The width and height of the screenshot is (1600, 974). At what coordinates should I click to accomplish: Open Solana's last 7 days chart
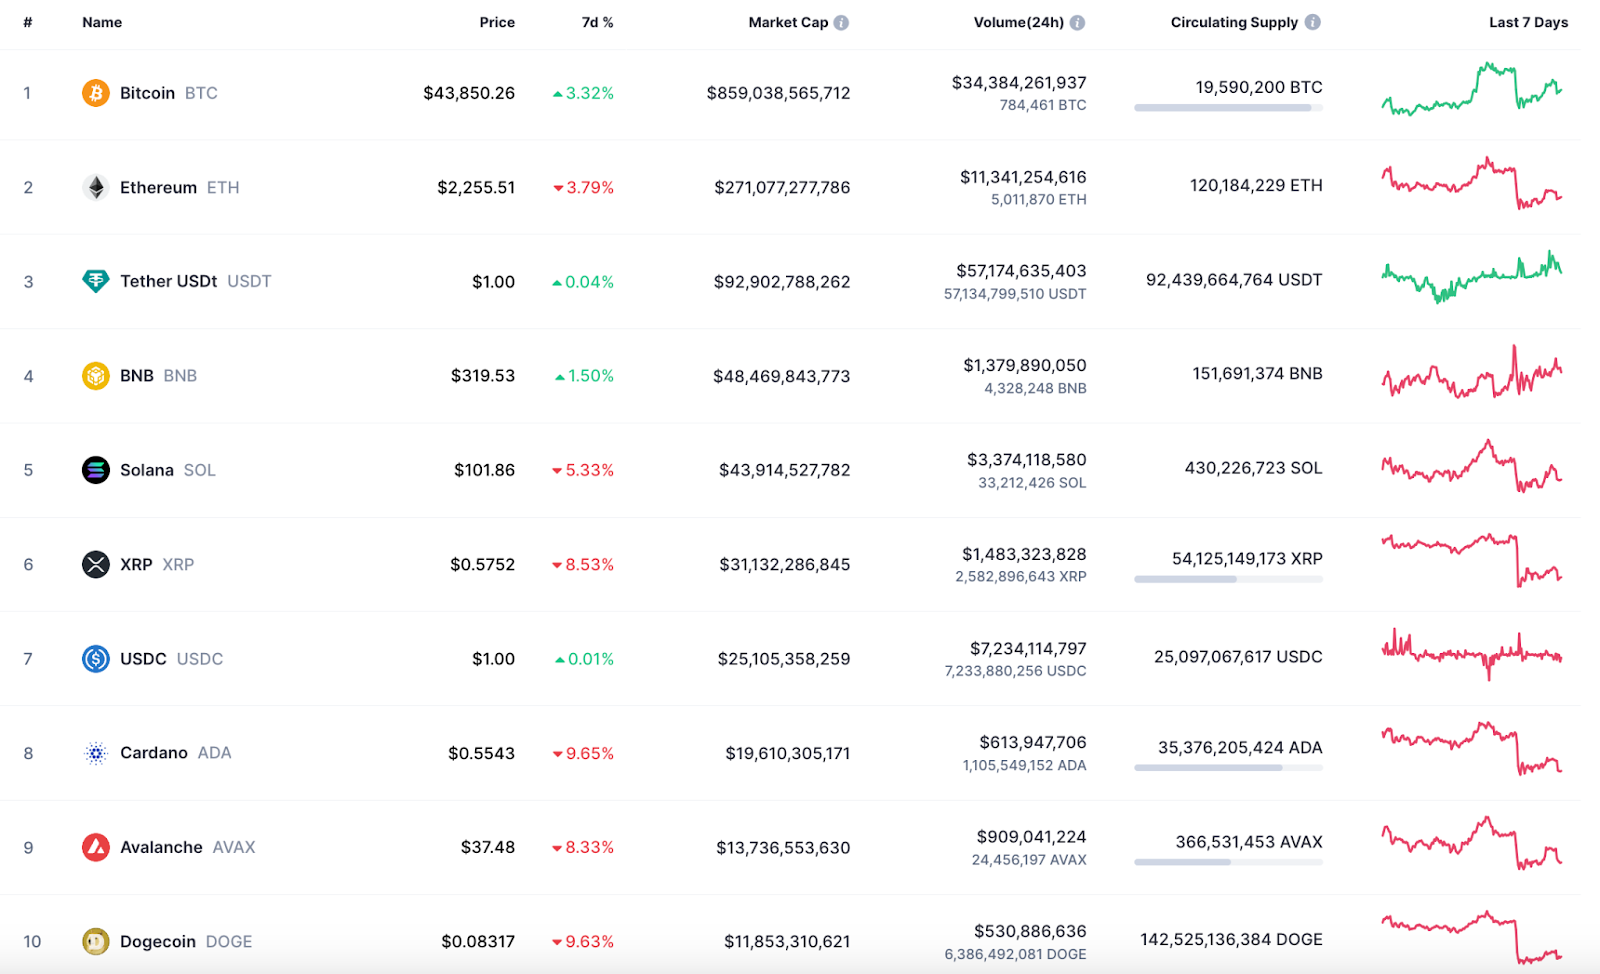tap(1472, 466)
